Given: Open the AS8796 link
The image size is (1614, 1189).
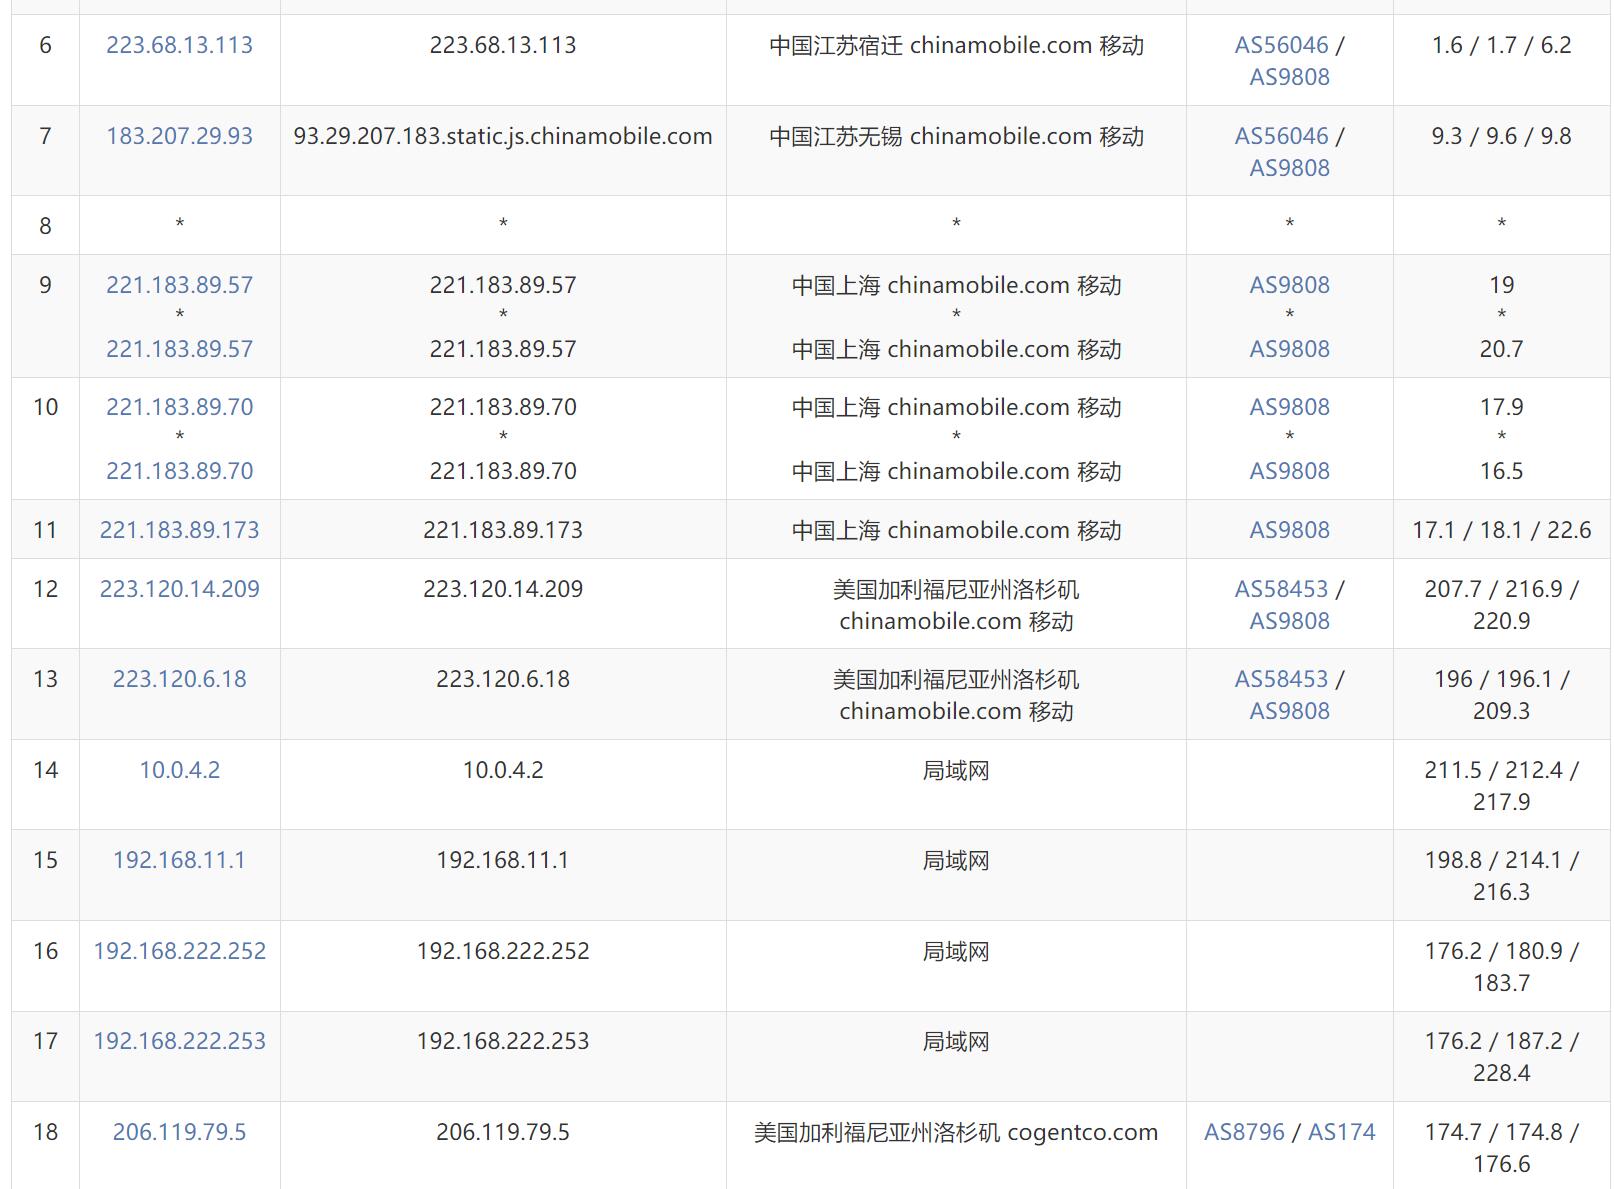Looking at the screenshot, I should (x=1244, y=1132).
